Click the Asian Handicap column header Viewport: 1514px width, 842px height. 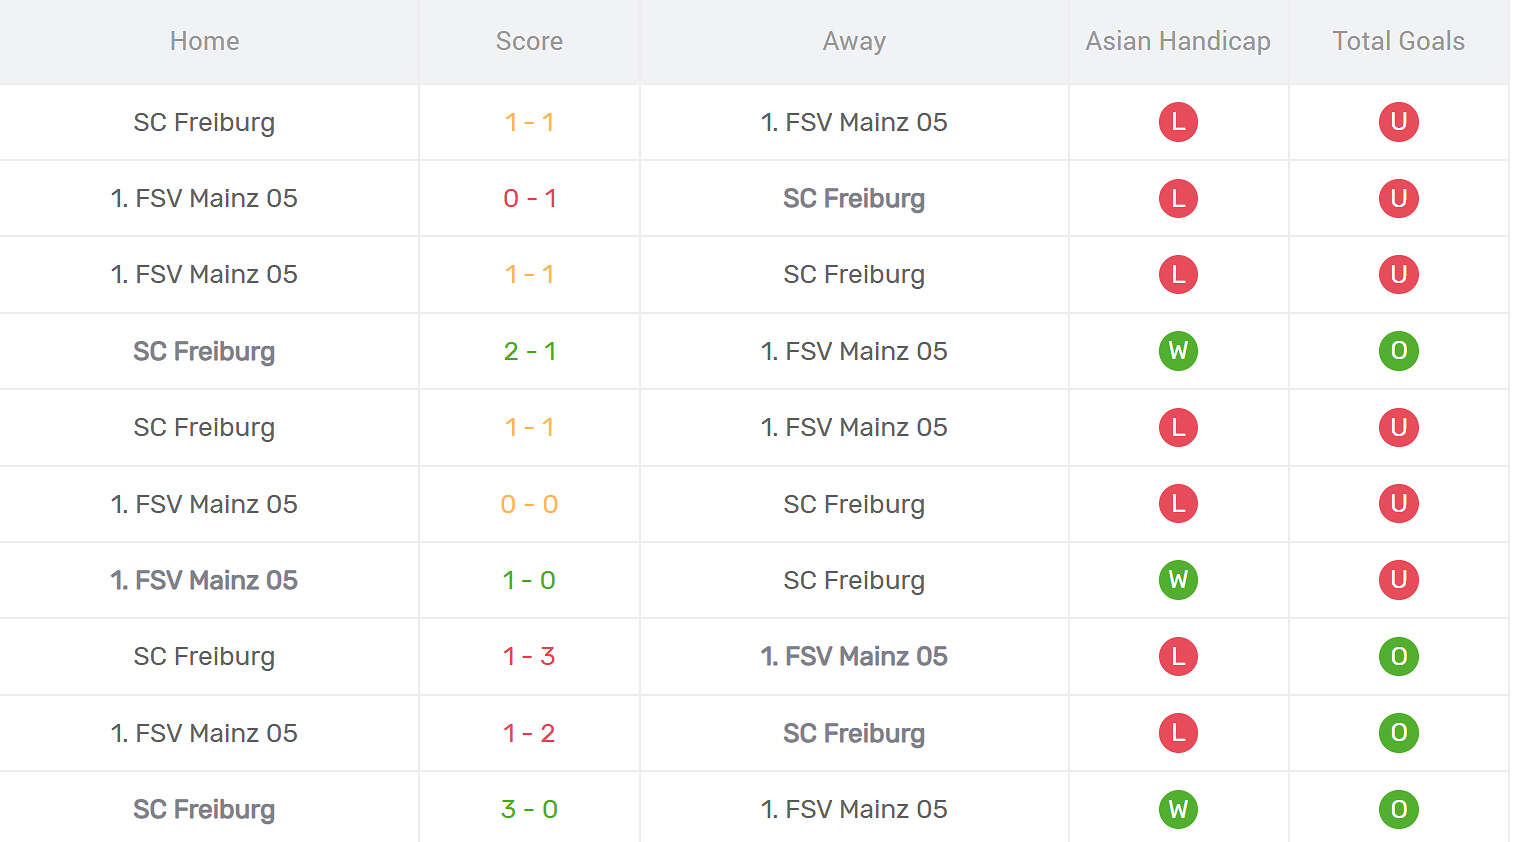(x=1178, y=41)
